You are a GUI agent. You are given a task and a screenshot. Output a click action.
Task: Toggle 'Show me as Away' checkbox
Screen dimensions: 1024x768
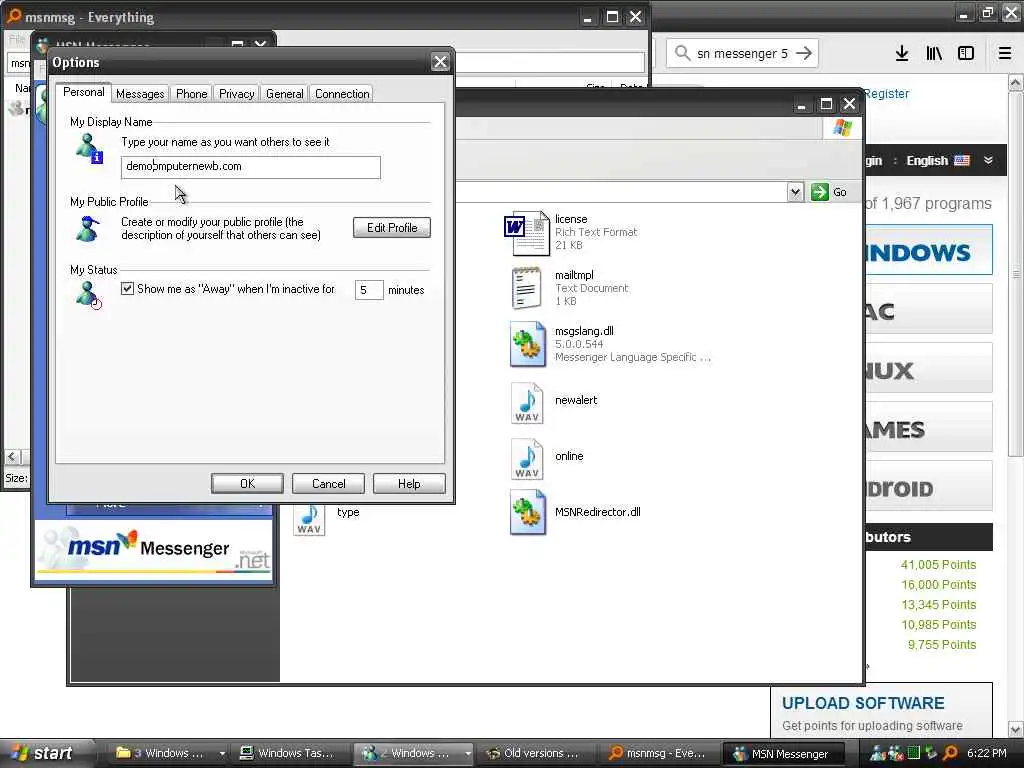[x=127, y=289]
